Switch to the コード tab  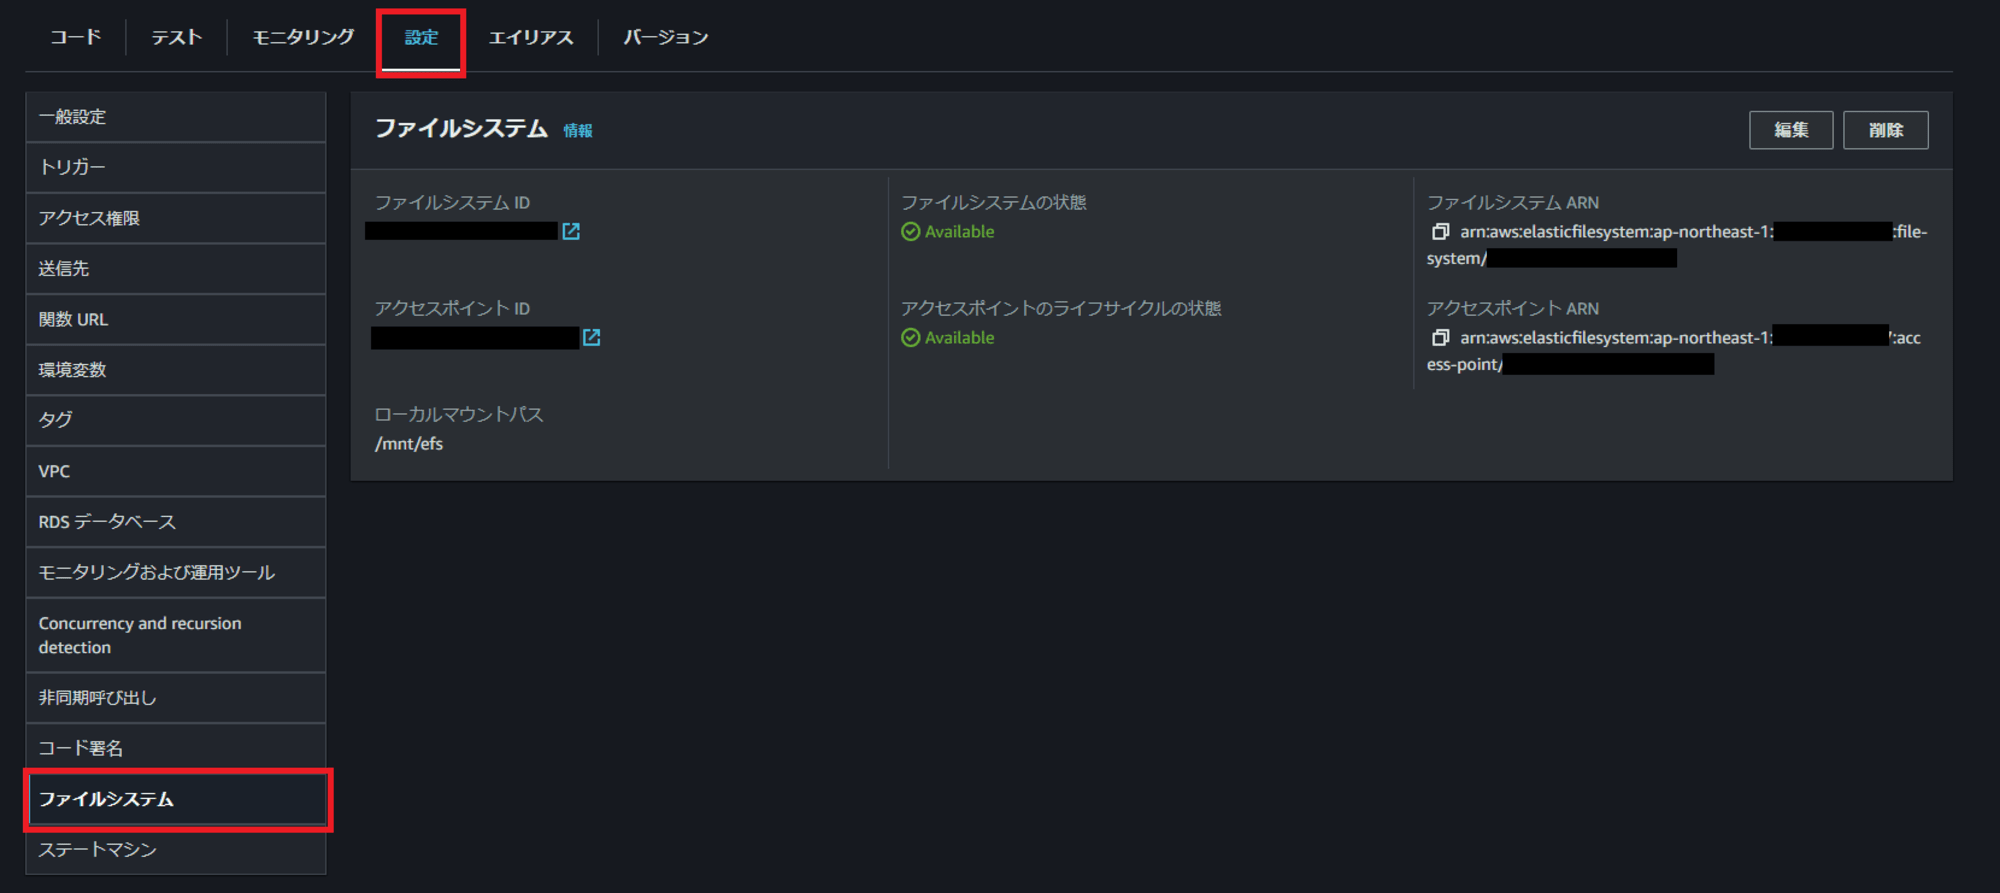pos(76,37)
